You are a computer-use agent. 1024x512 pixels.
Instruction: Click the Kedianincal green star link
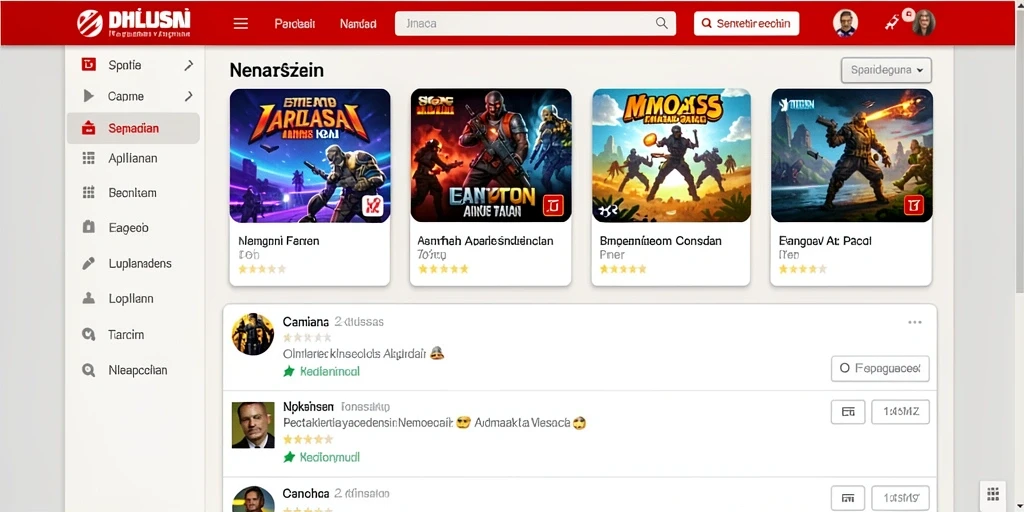pyautogui.click(x=321, y=371)
